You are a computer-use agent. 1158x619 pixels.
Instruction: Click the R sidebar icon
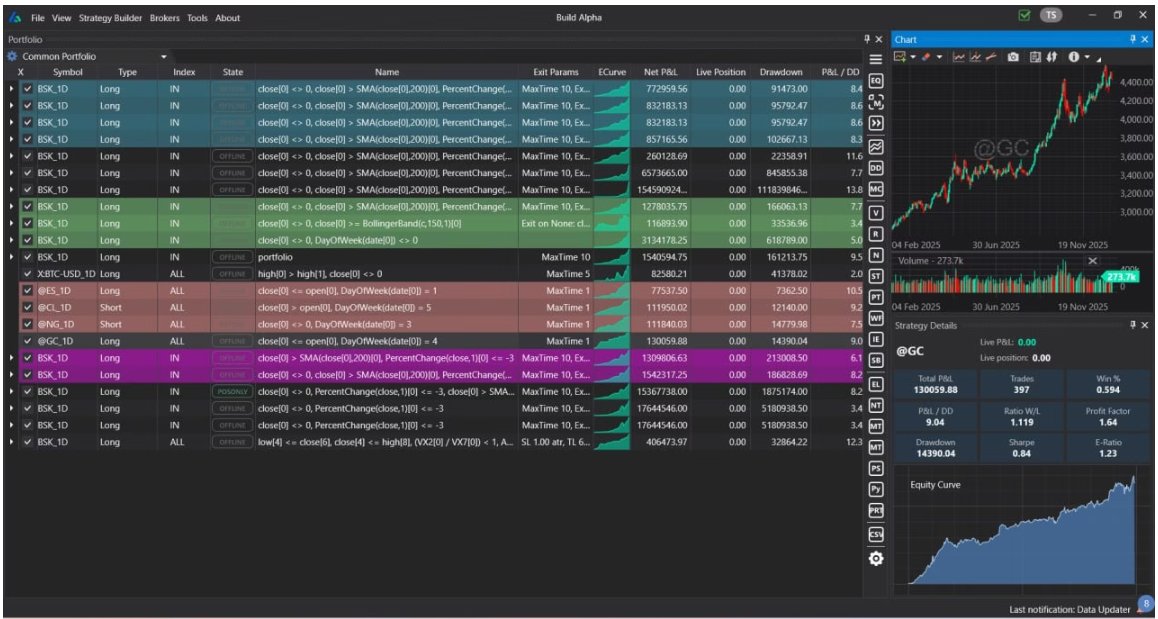876,233
